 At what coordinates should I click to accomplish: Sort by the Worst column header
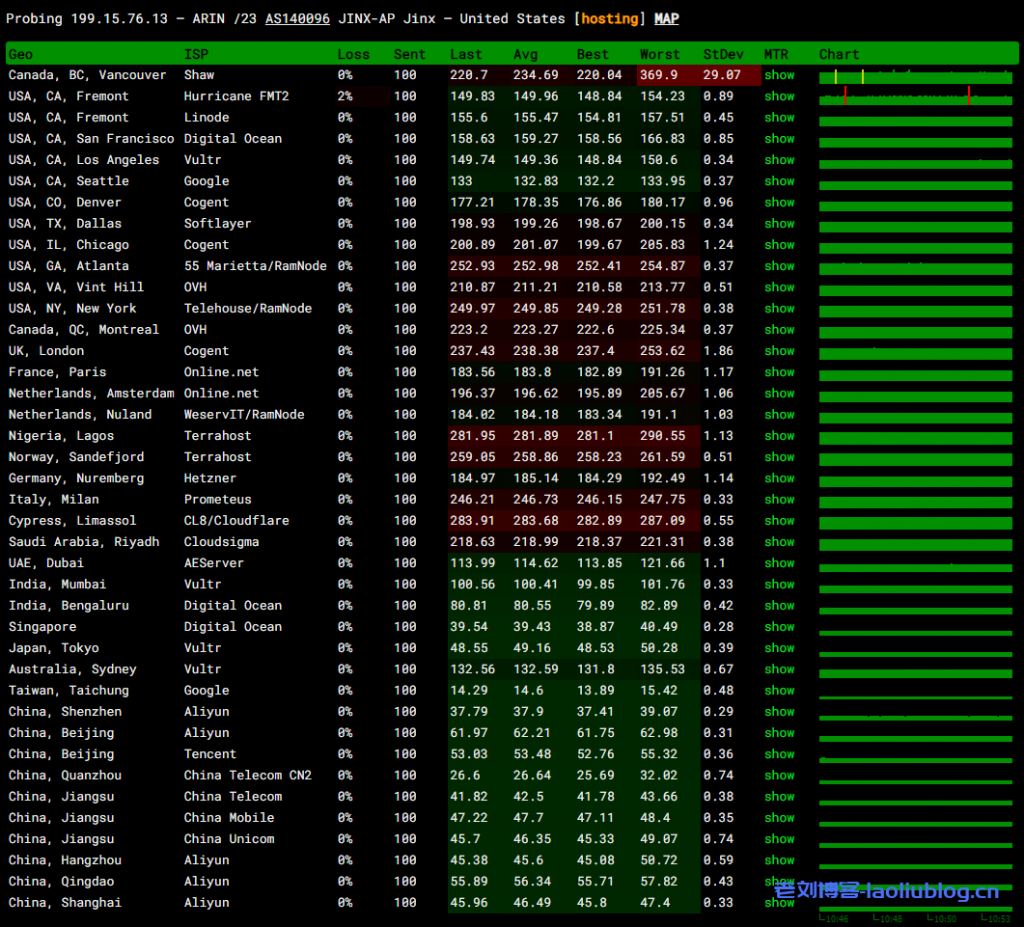[660, 54]
